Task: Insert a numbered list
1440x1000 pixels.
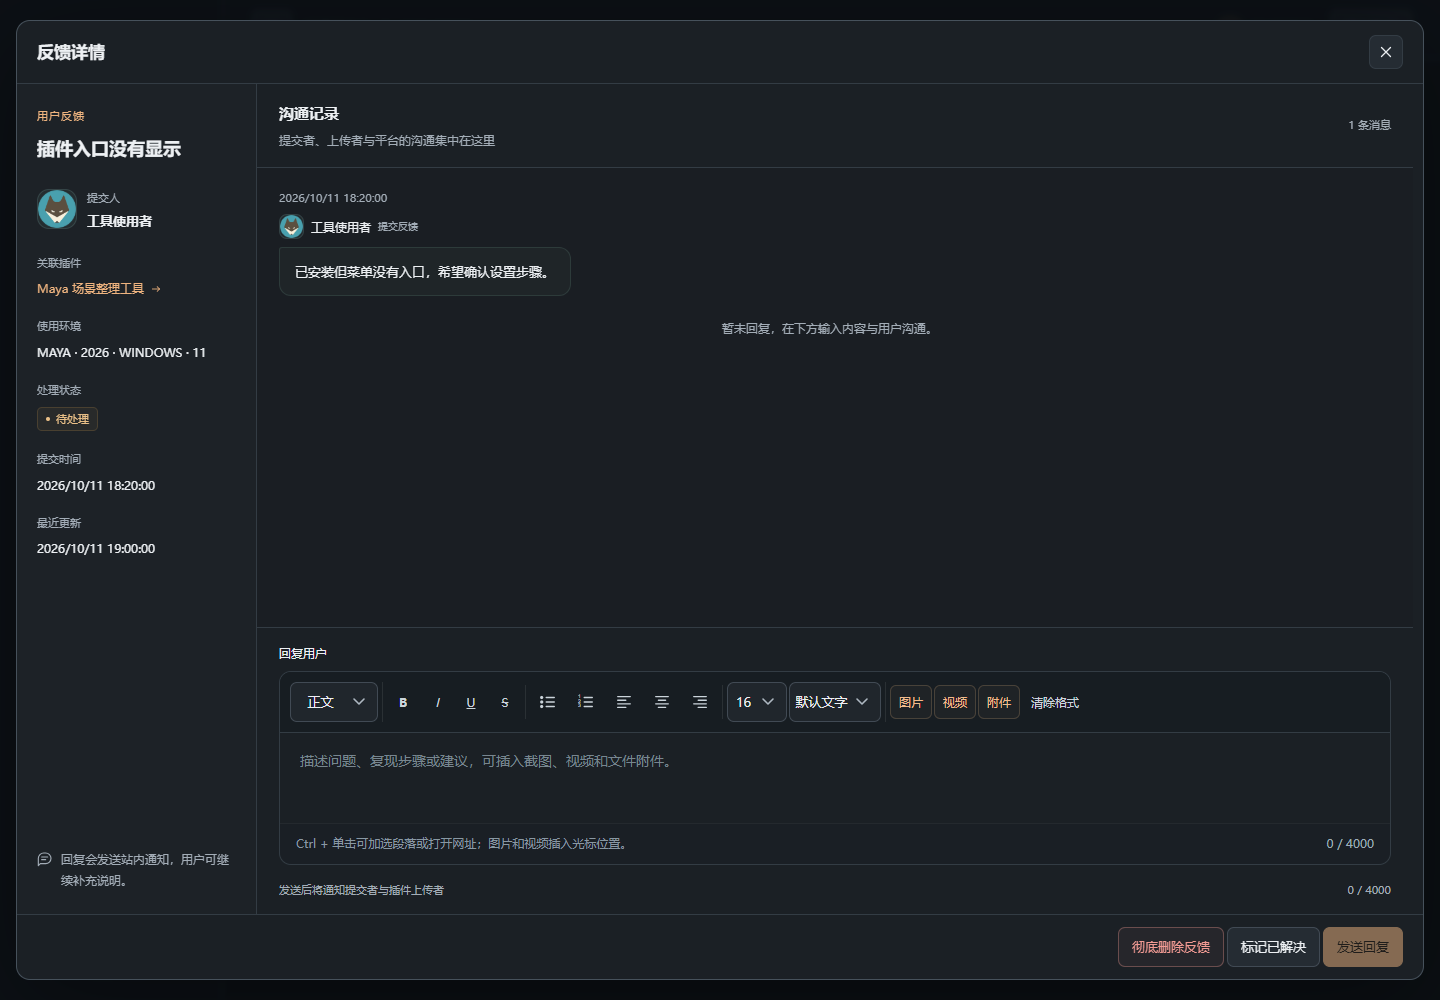Action: 585,702
